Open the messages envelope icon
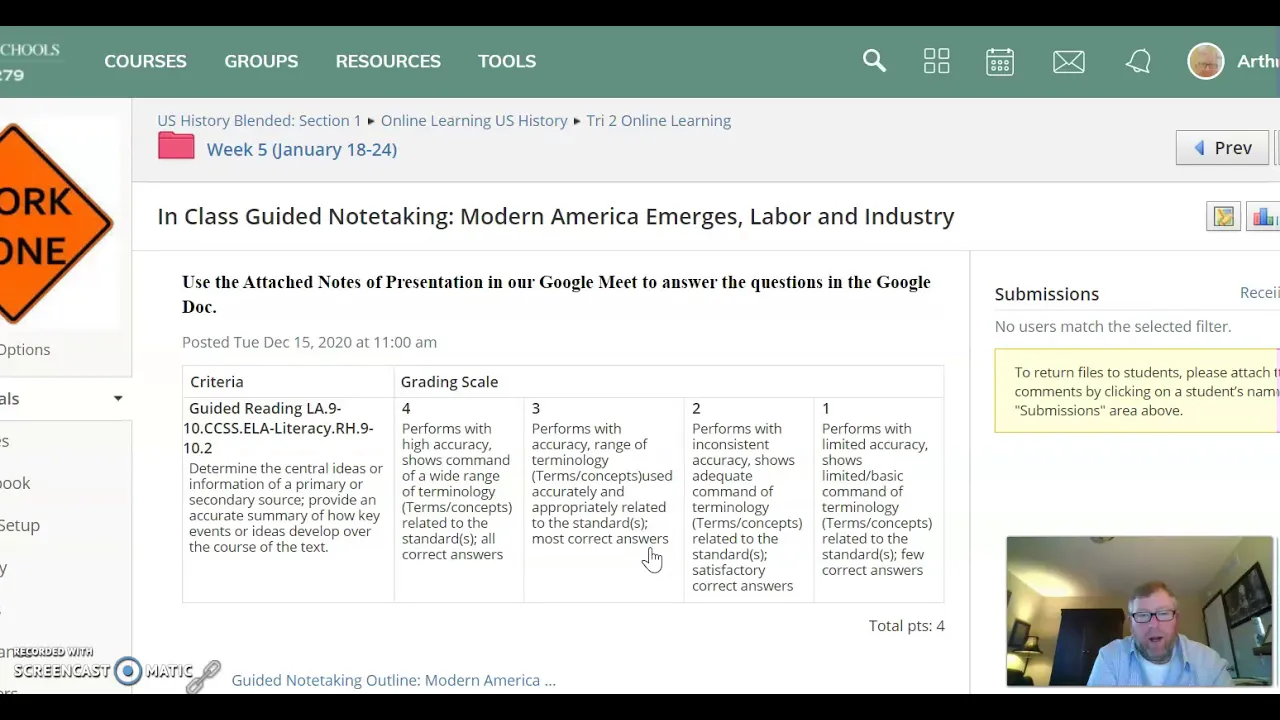 tap(1069, 62)
